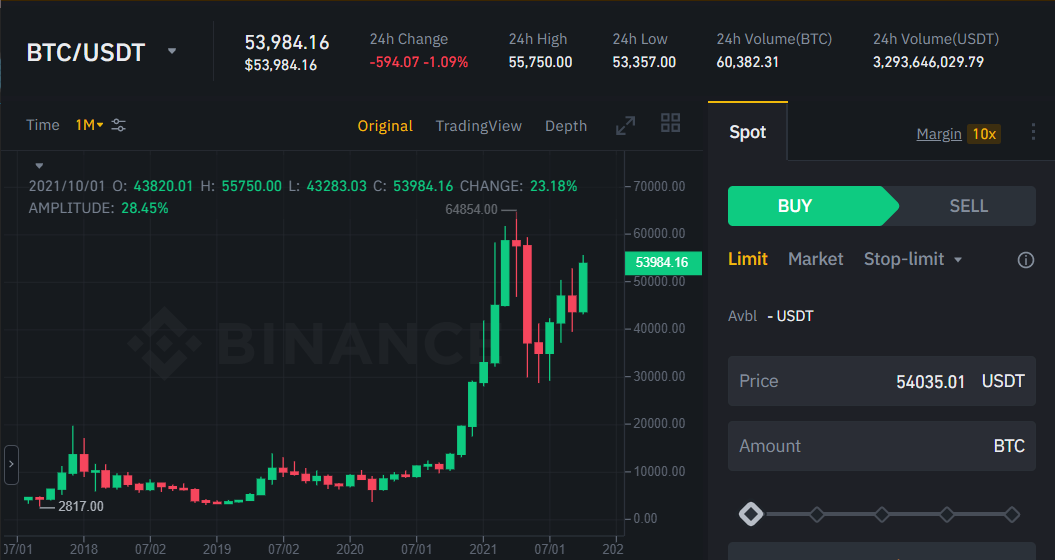Click the current price tag 53984.16
Viewport: 1055px width, 560px height.
click(663, 262)
